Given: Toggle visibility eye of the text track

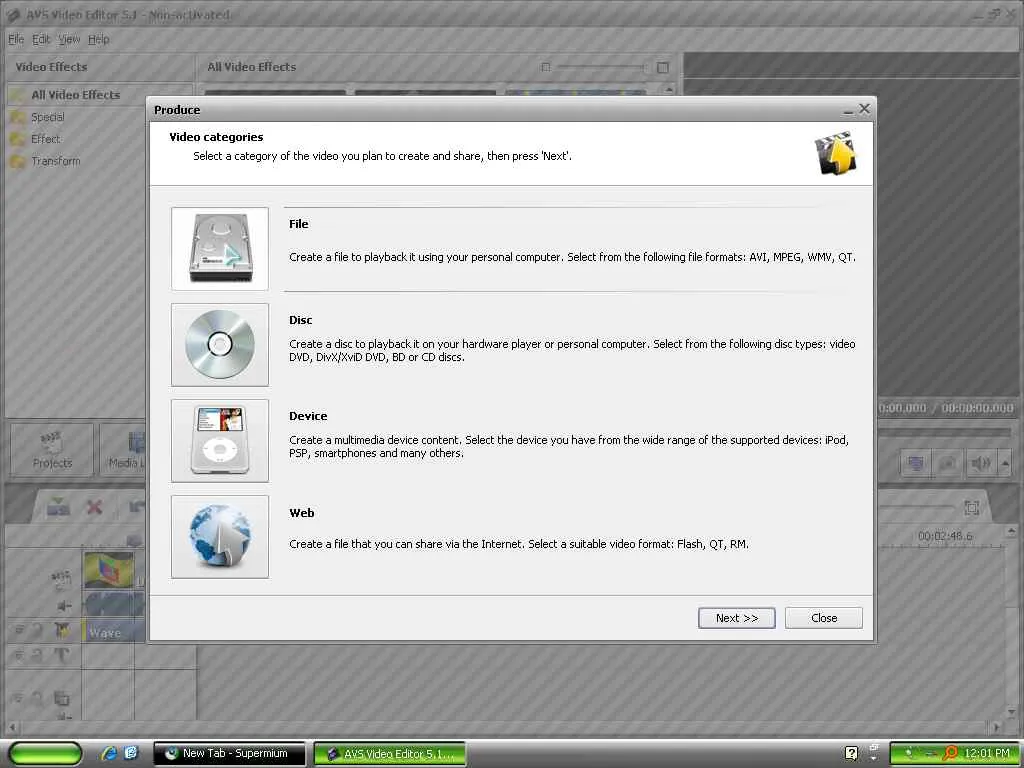Looking at the screenshot, I should 19,655.
